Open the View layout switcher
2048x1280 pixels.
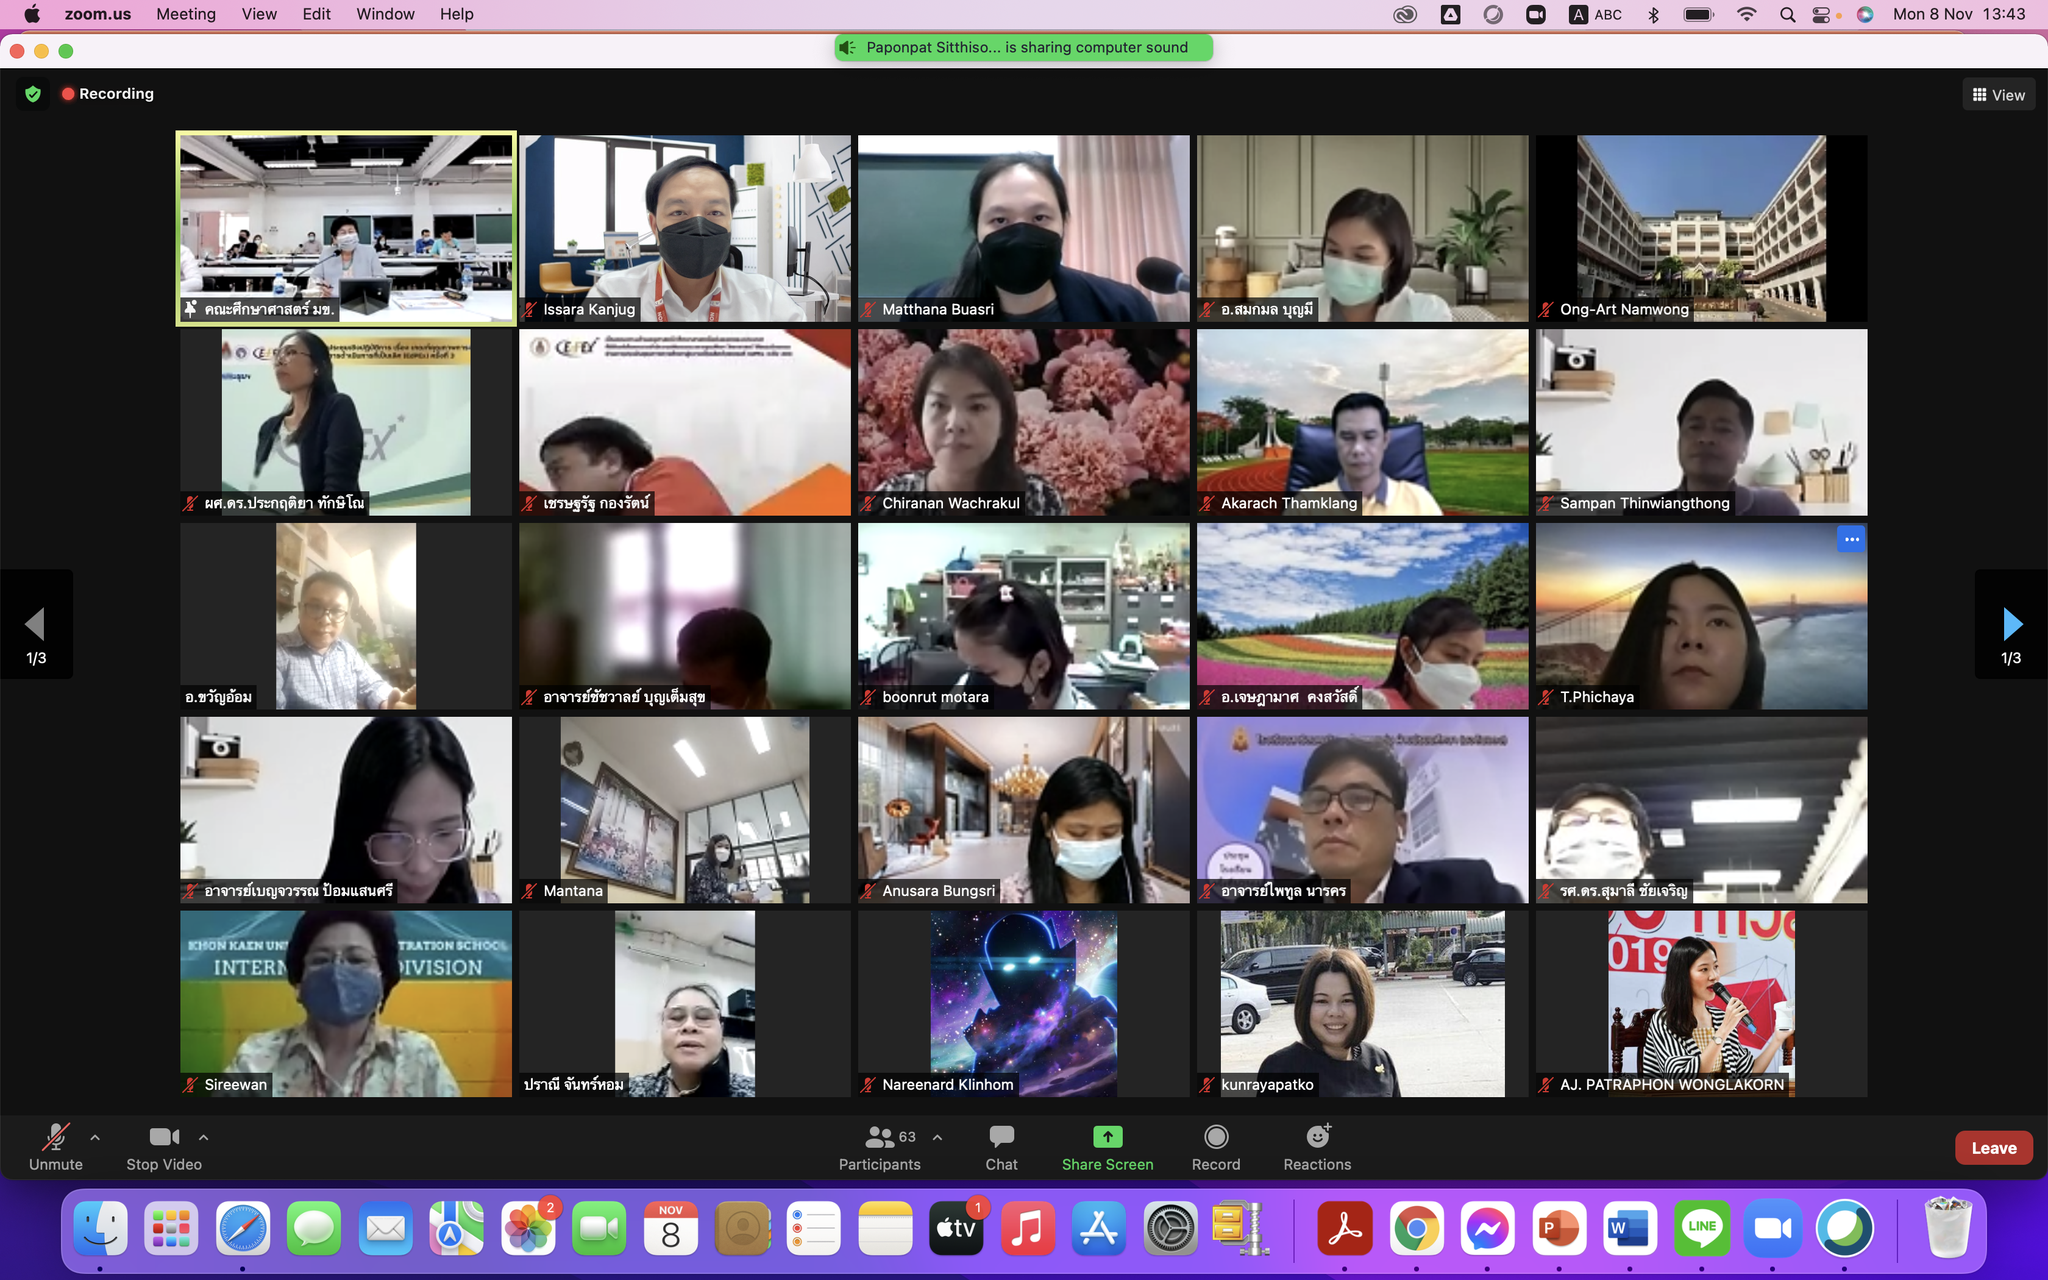(x=1998, y=95)
